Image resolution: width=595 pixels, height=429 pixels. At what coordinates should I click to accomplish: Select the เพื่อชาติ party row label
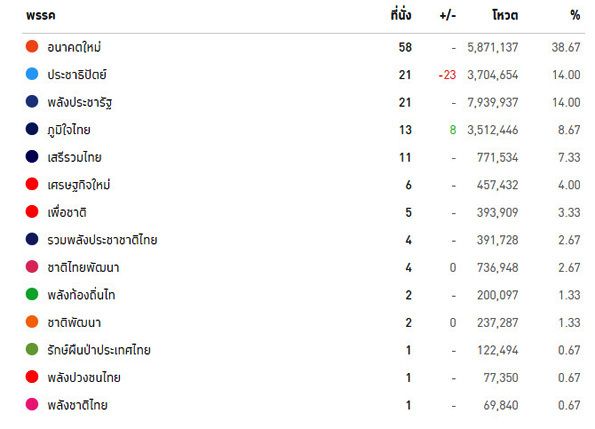click(67, 212)
